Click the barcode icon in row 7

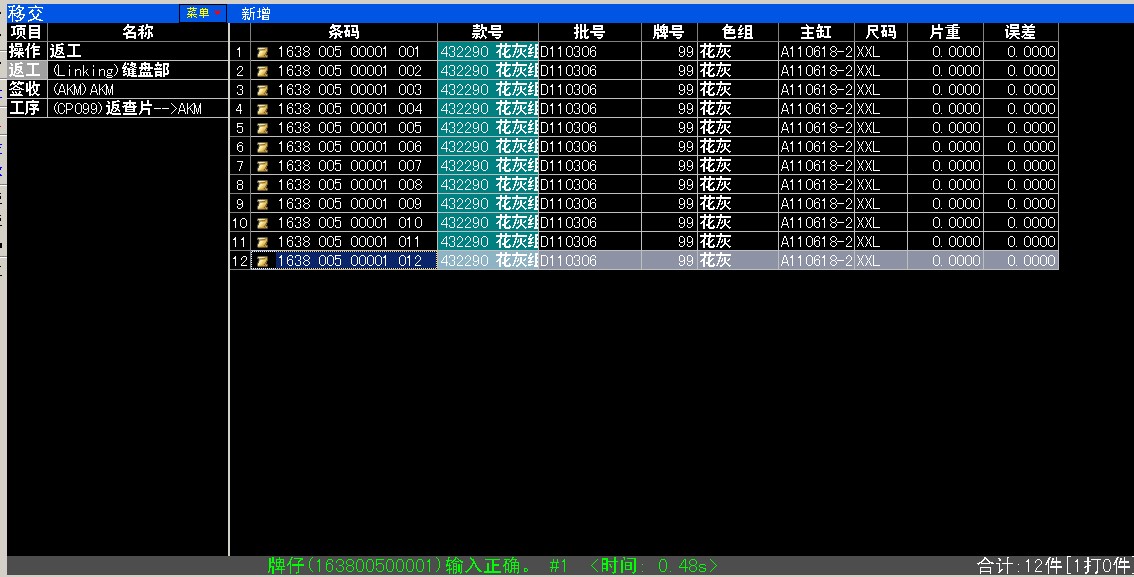click(263, 166)
